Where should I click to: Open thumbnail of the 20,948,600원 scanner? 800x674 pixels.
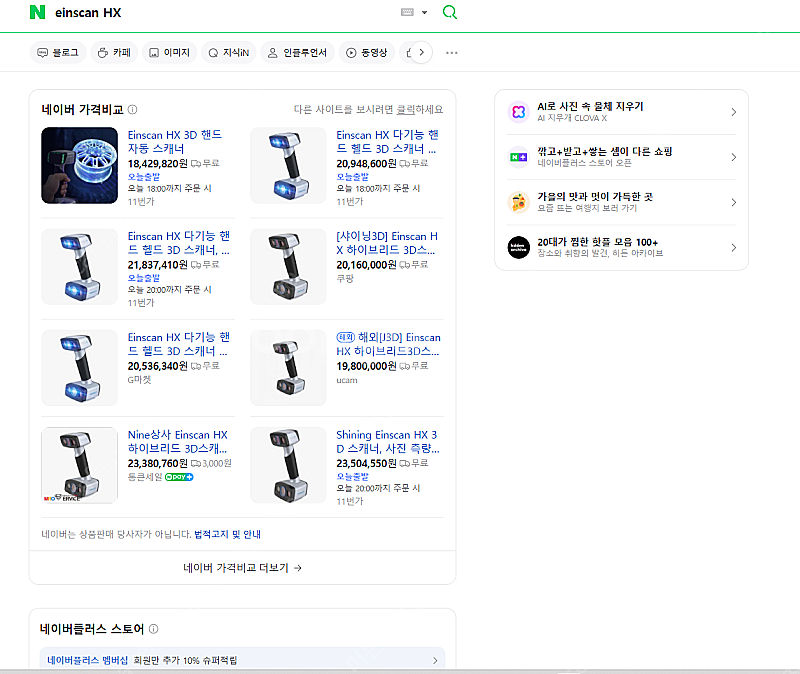tap(288, 165)
